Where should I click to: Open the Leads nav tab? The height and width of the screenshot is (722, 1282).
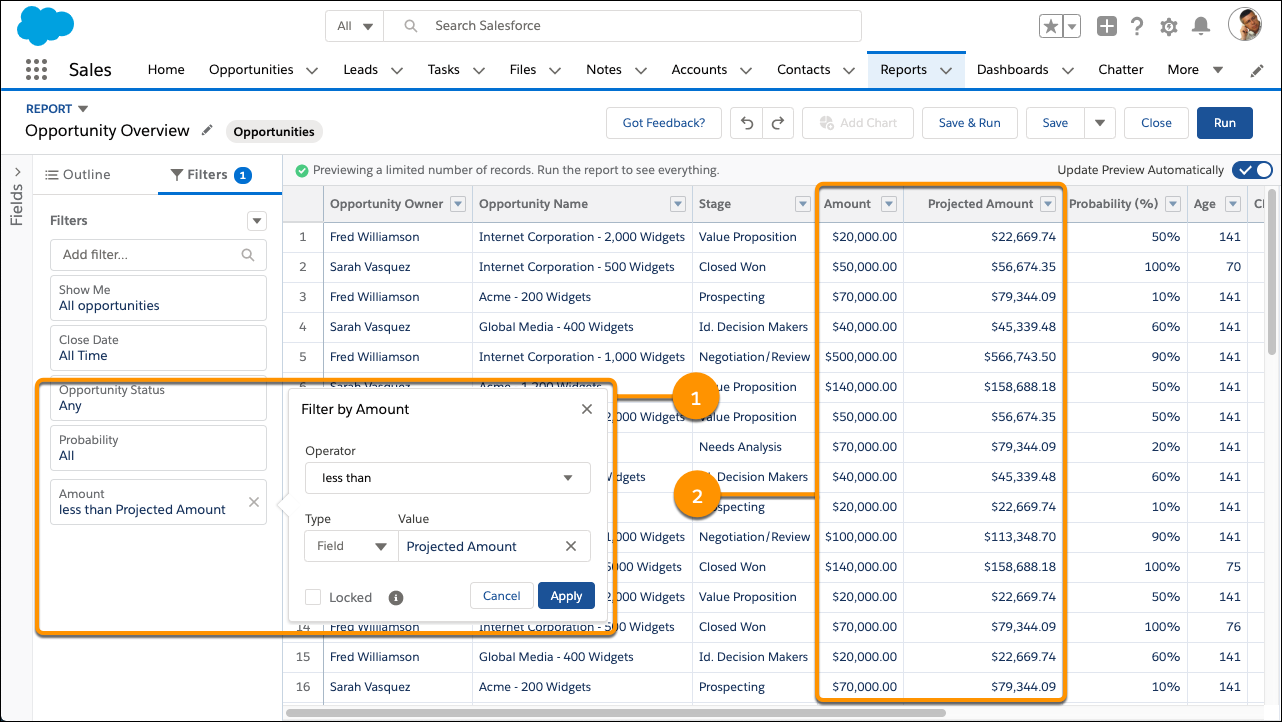click(360, 70)
